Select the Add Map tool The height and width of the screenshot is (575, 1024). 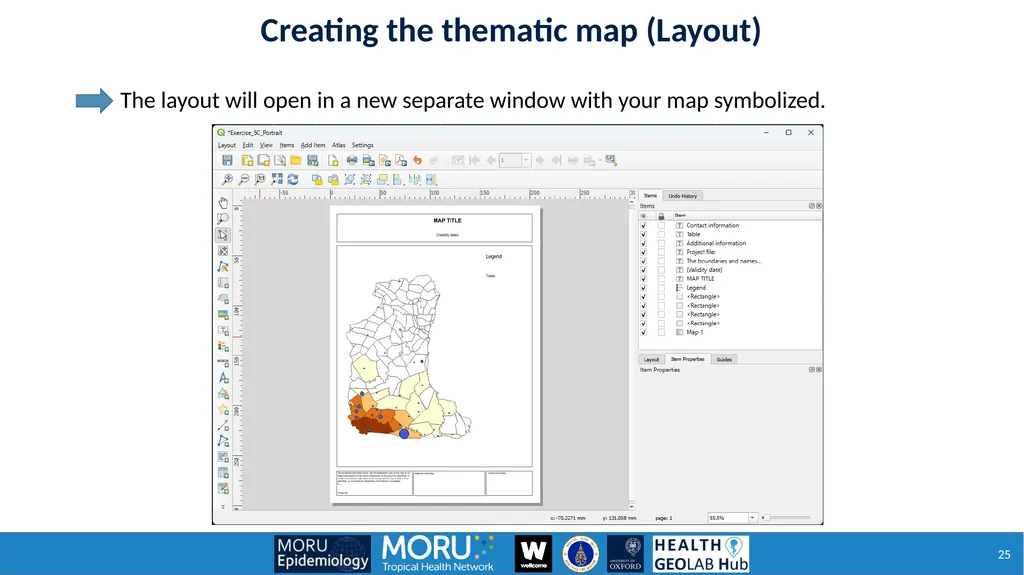[x=223, y=282]
